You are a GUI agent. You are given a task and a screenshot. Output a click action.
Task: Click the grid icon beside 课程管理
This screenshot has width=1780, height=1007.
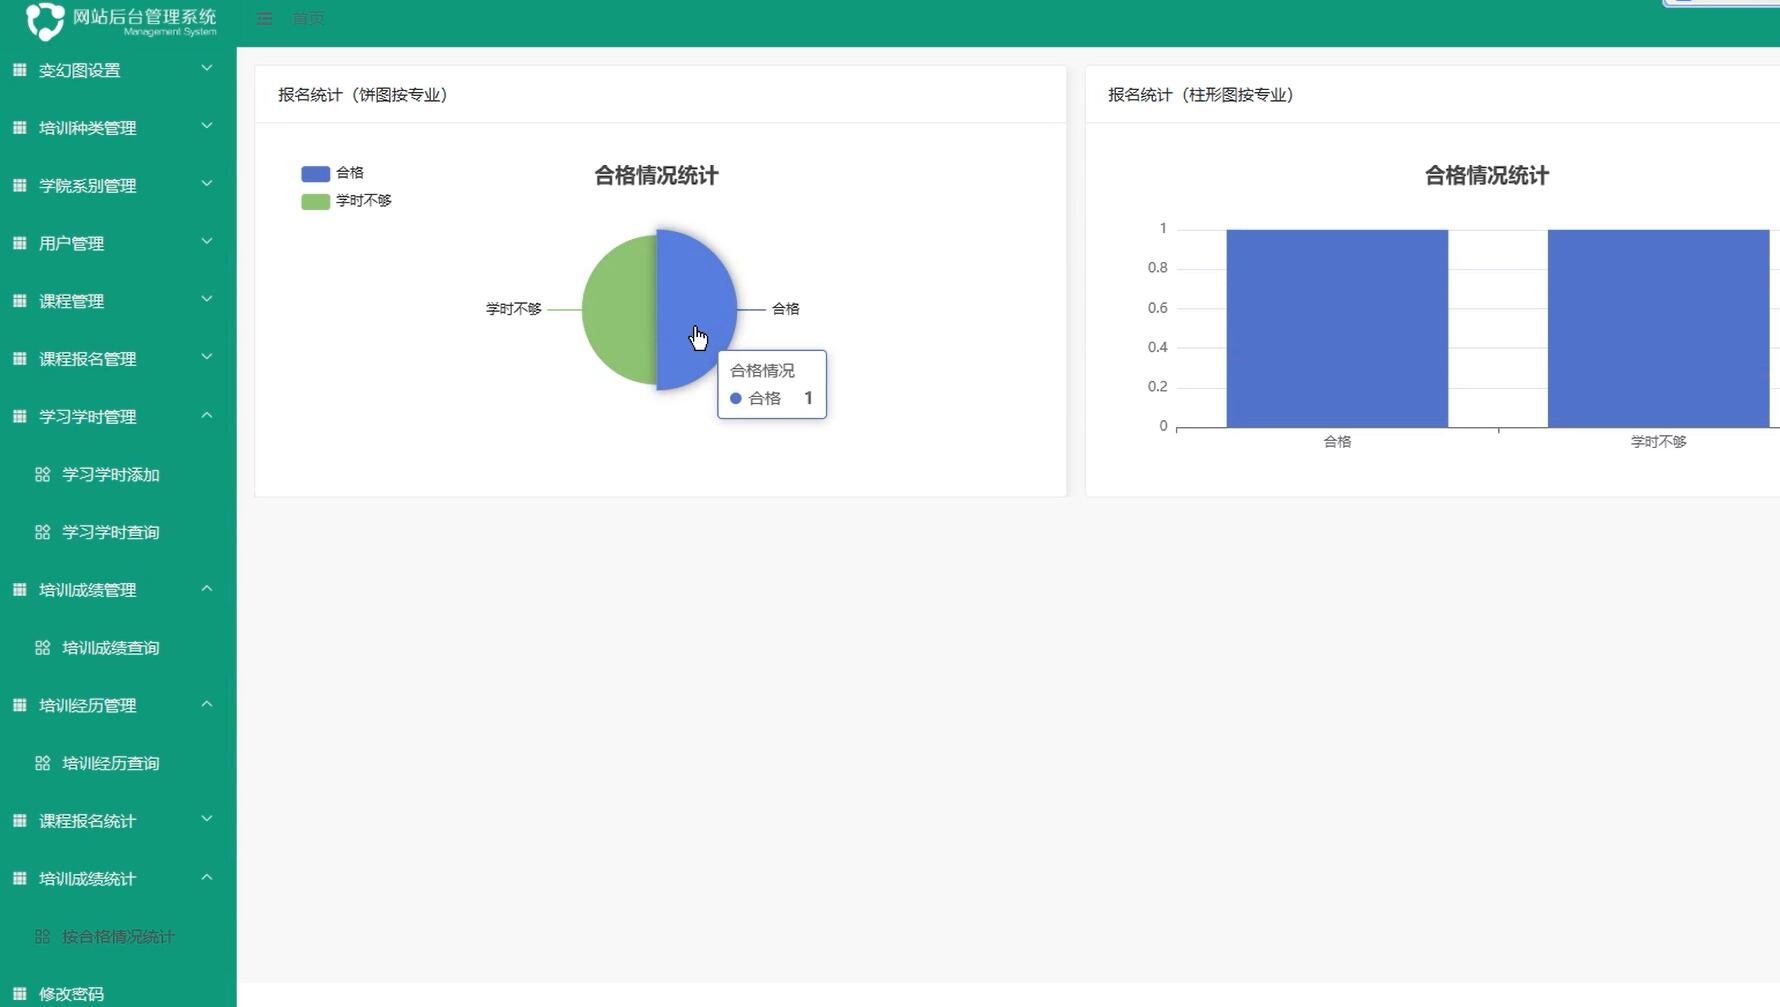pos(18,300)
